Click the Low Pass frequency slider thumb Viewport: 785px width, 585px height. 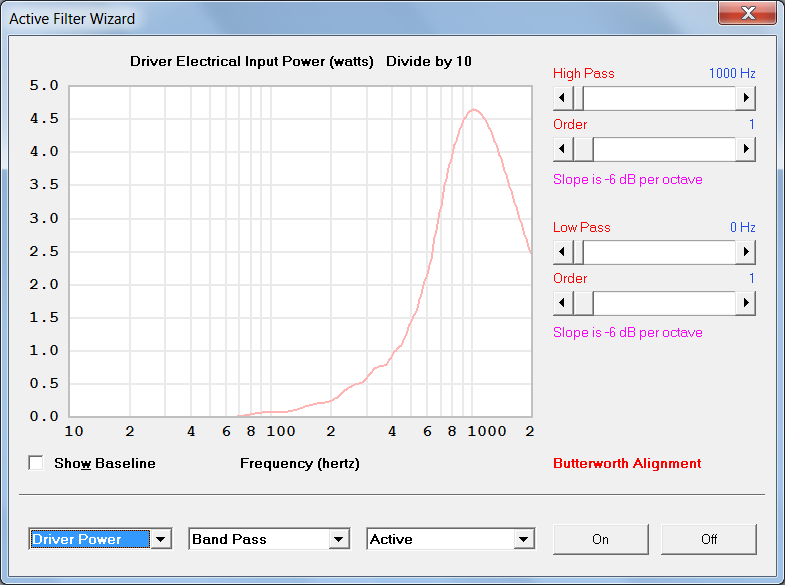coord(578,252)
